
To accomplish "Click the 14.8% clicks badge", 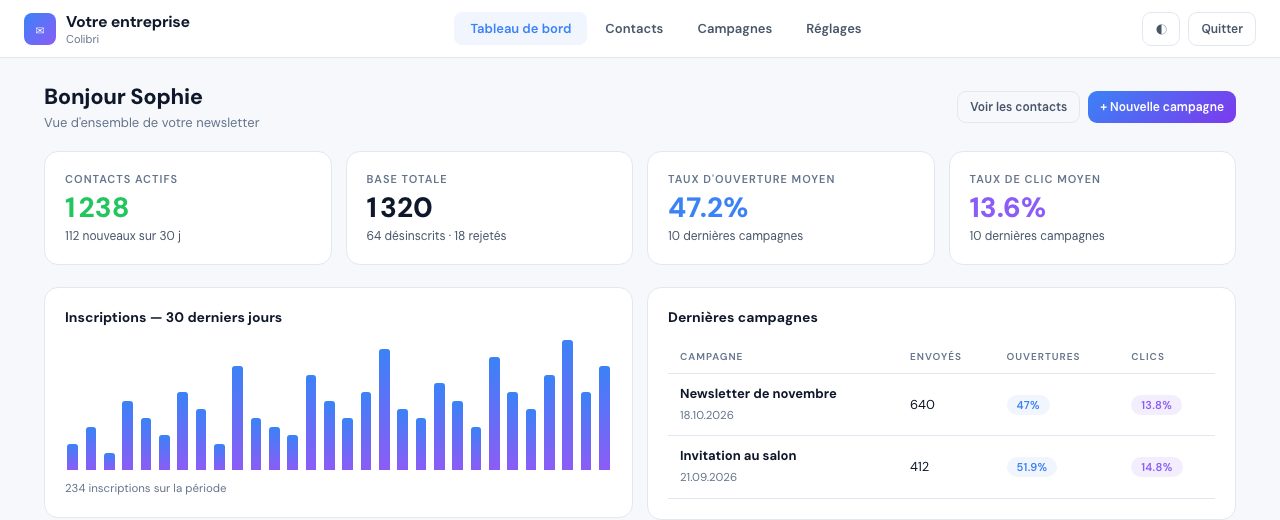I will [x=1157, y=467].
